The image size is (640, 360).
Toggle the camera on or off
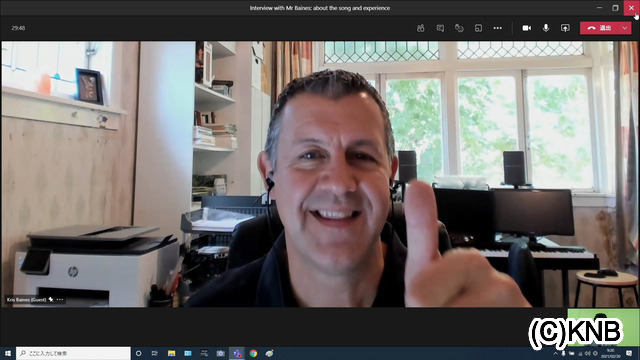pyautogui.click(x=527, y=28)
